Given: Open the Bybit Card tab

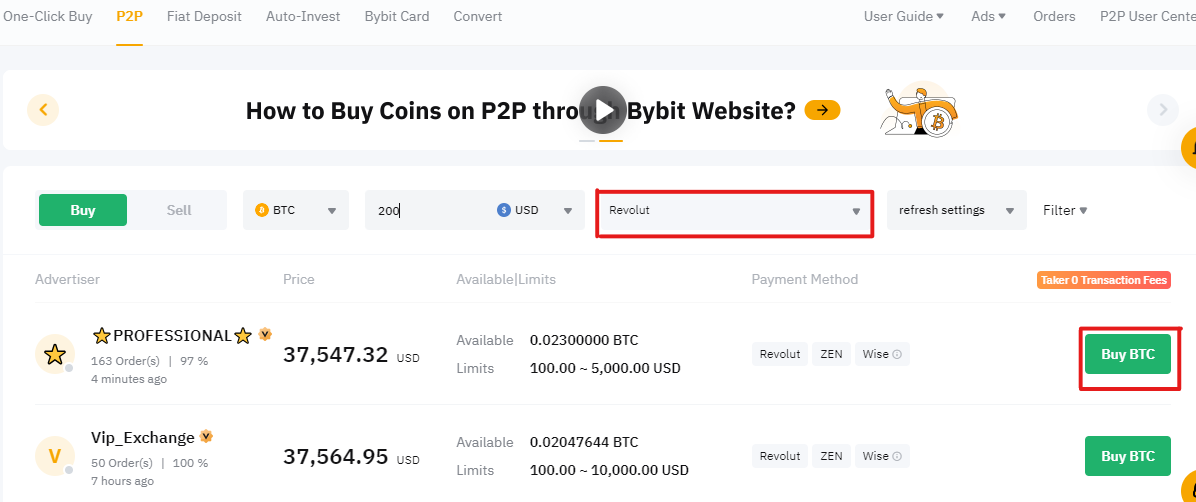Looking at the screenshot, I should pos(397,16).
